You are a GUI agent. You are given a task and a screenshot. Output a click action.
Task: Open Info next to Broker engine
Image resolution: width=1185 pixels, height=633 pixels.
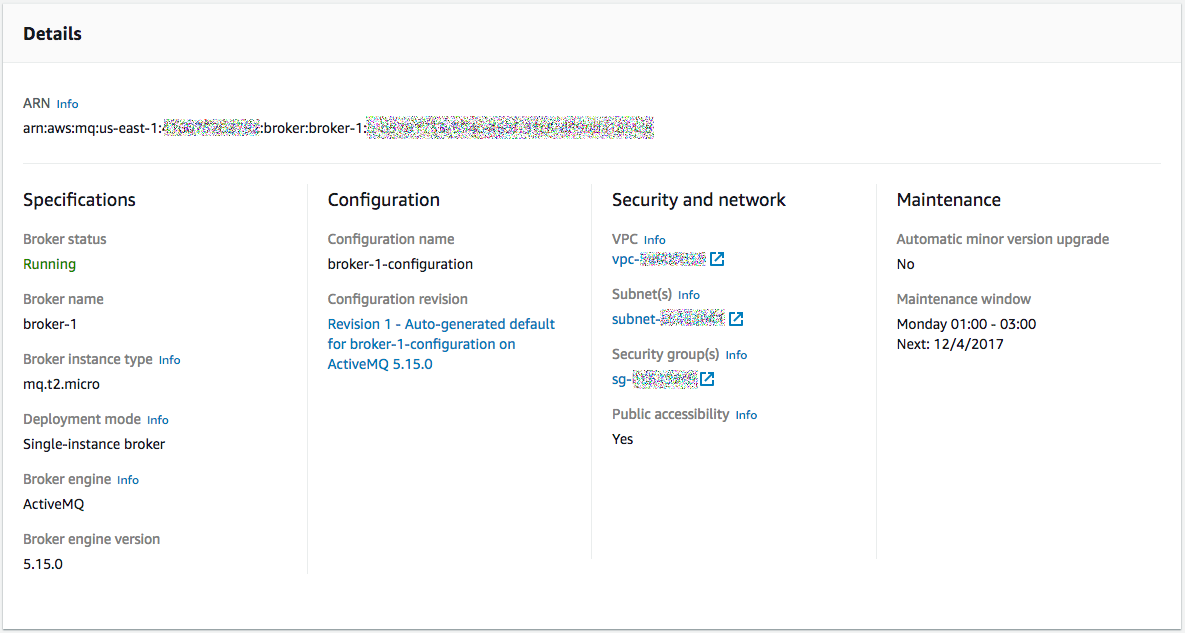128,480
